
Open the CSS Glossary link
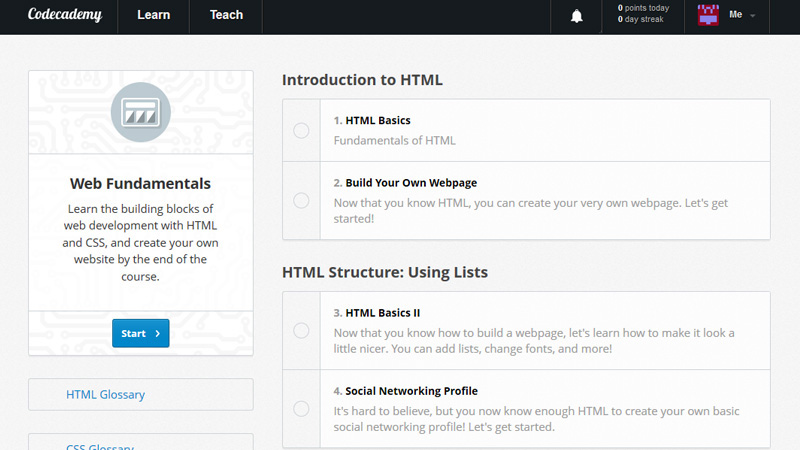point(100,446)
